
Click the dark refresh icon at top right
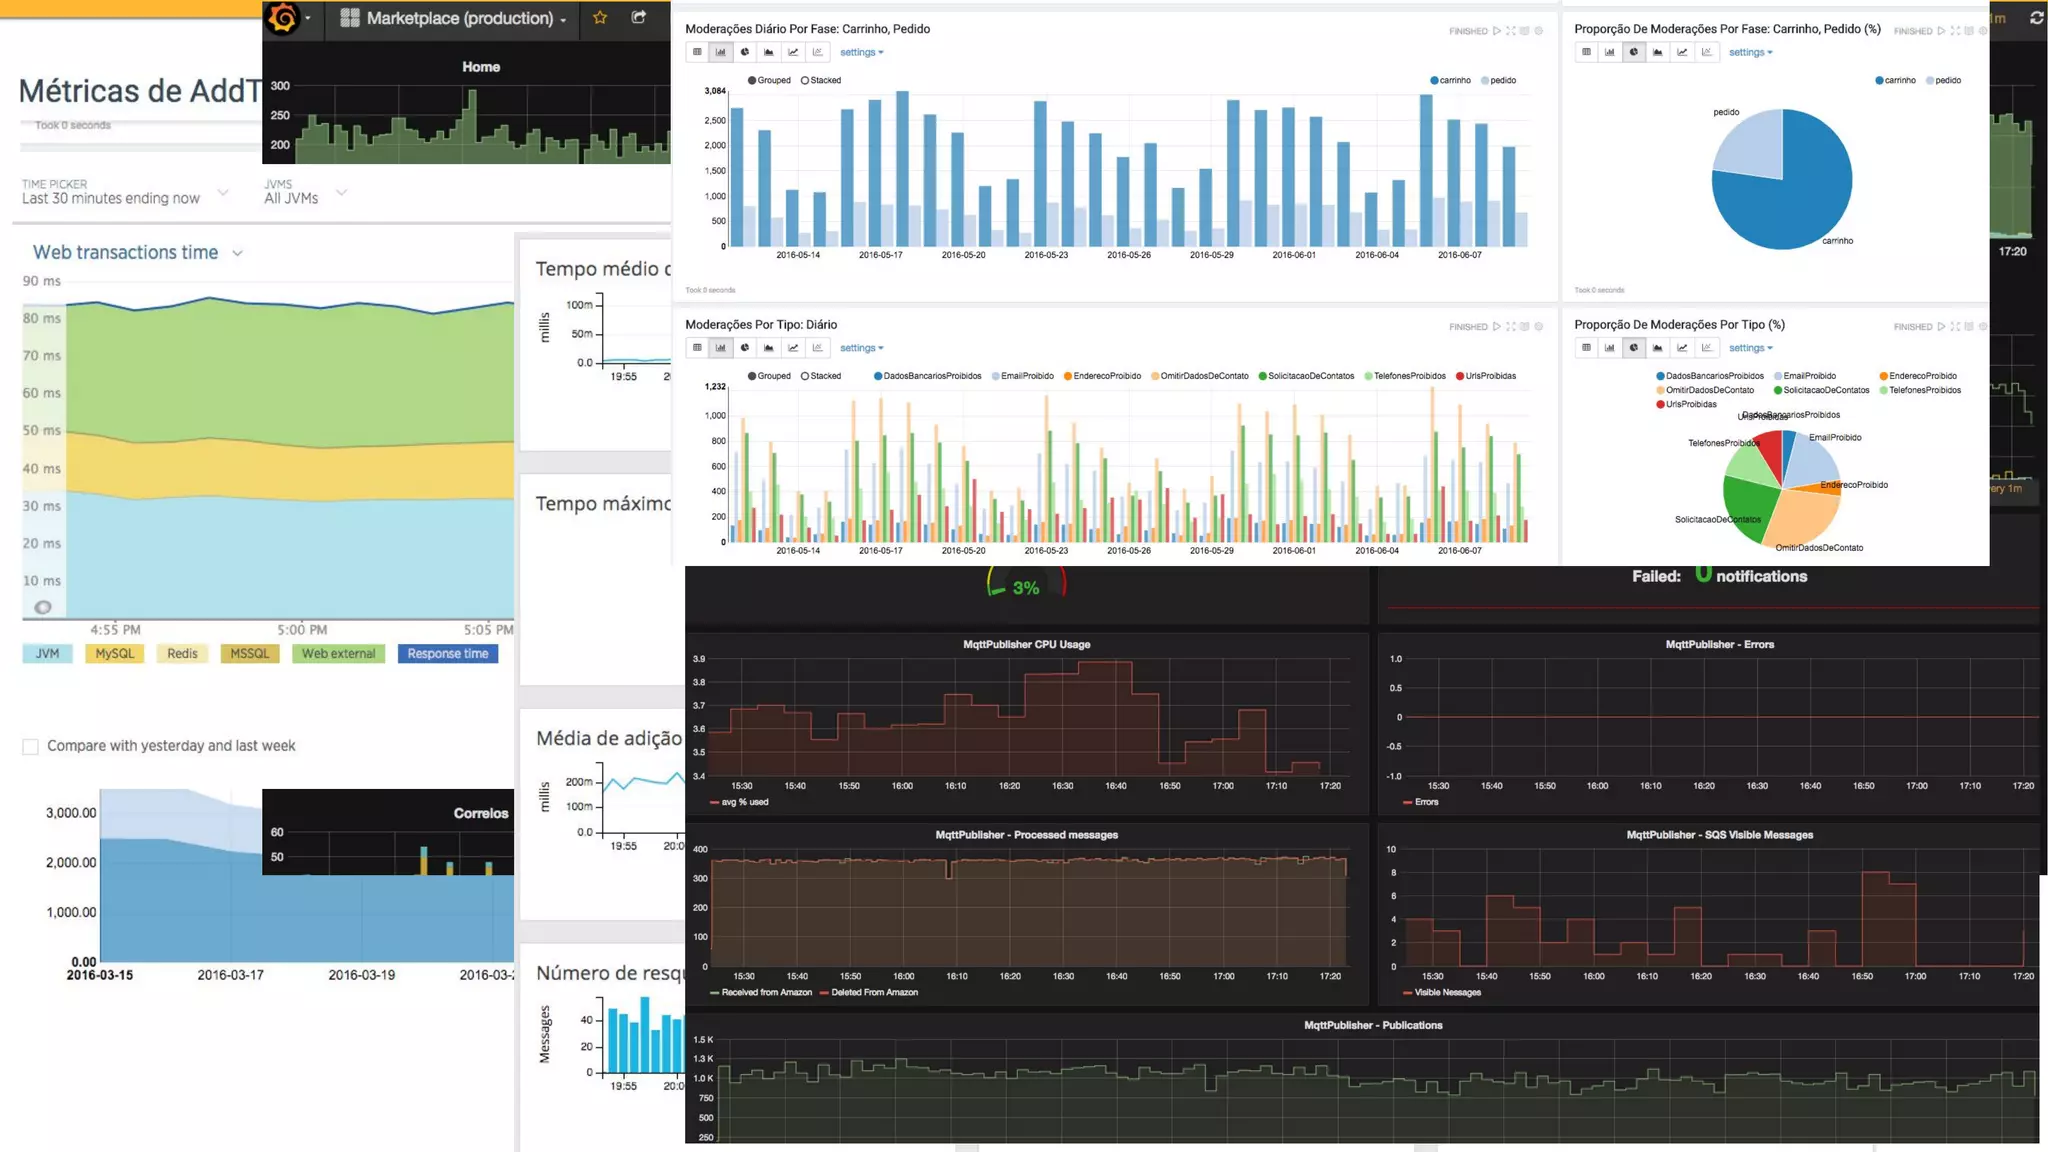pyautogui.click(x=2036, y=18)
